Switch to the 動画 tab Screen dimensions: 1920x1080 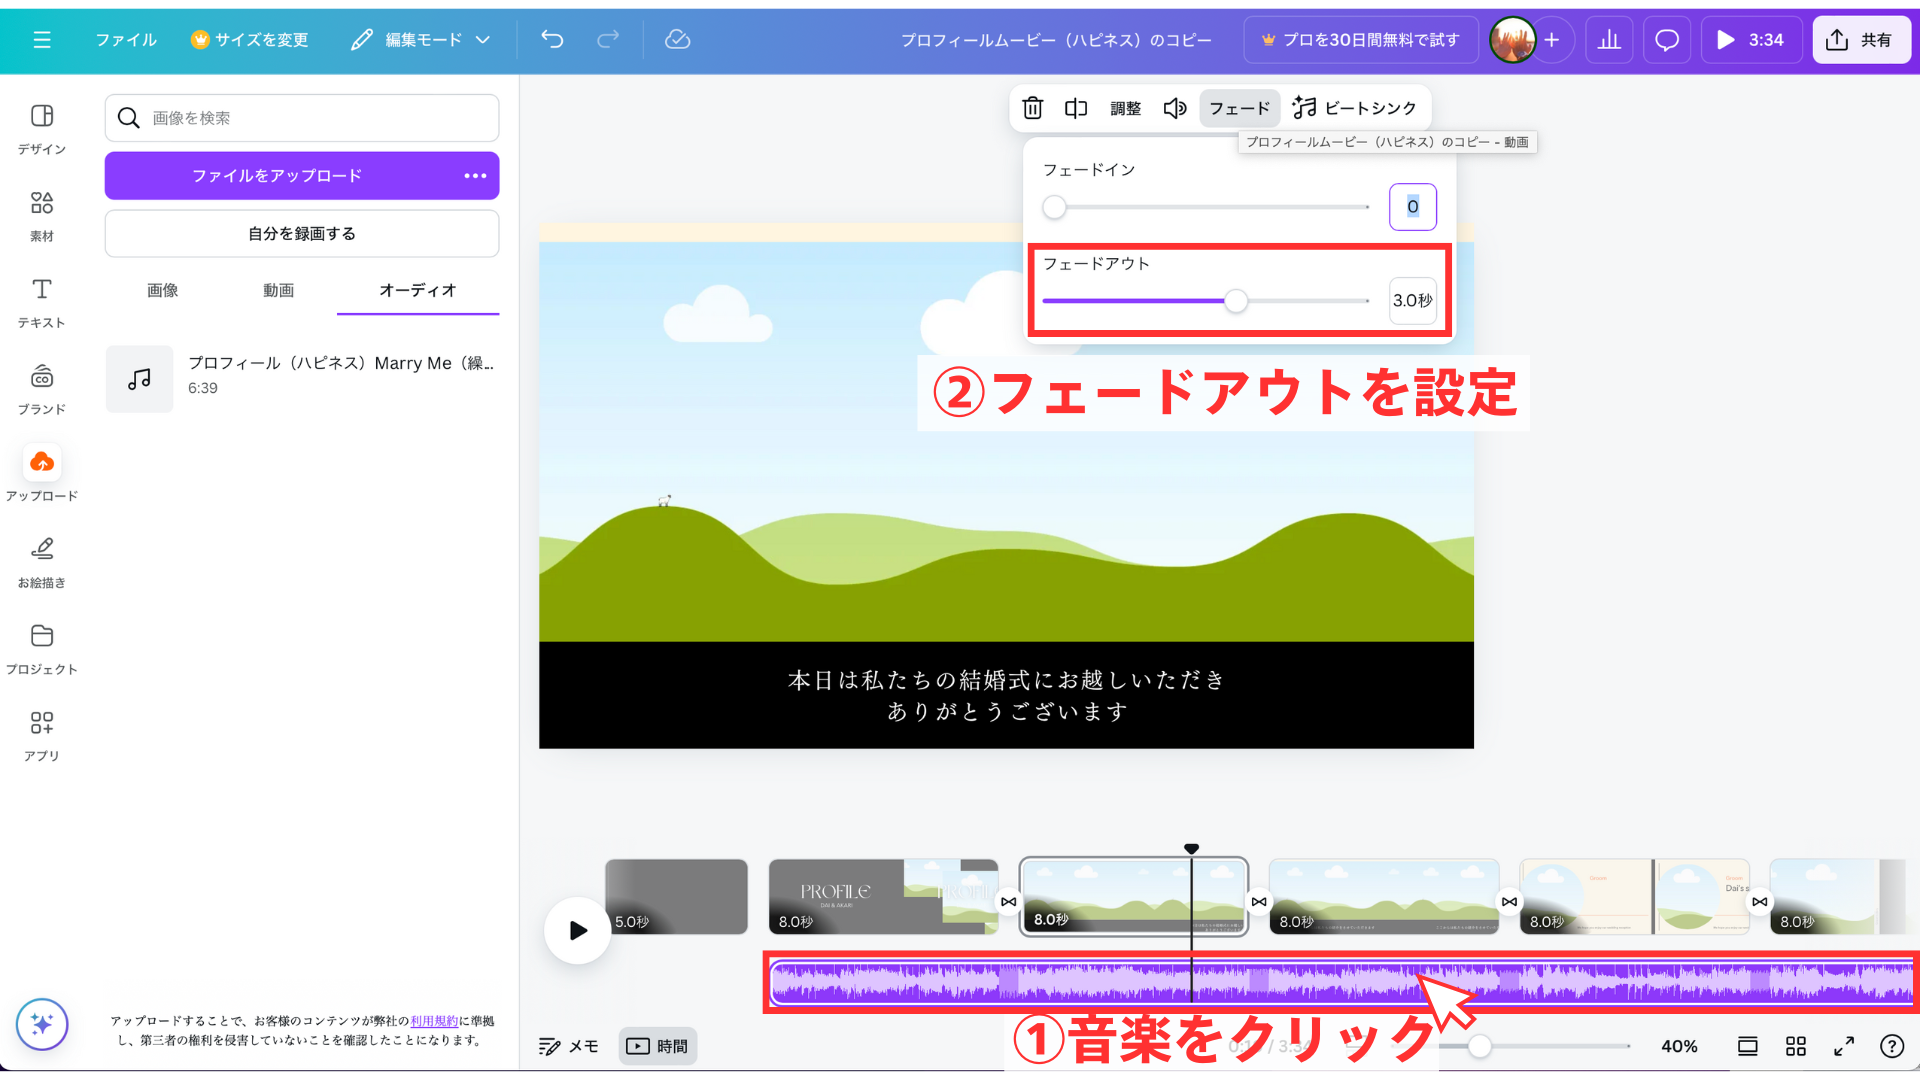coord(279,290)
